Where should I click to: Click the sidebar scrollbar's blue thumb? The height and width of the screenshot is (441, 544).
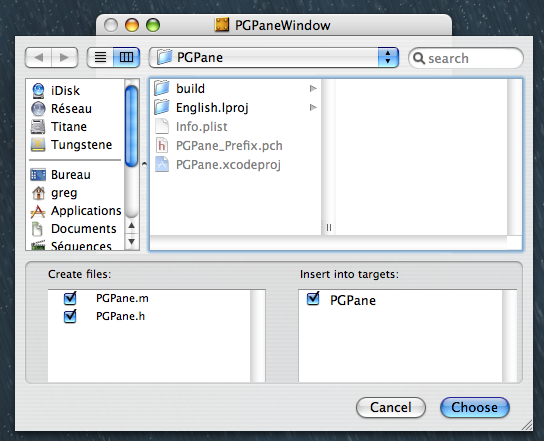pos(131,126)
